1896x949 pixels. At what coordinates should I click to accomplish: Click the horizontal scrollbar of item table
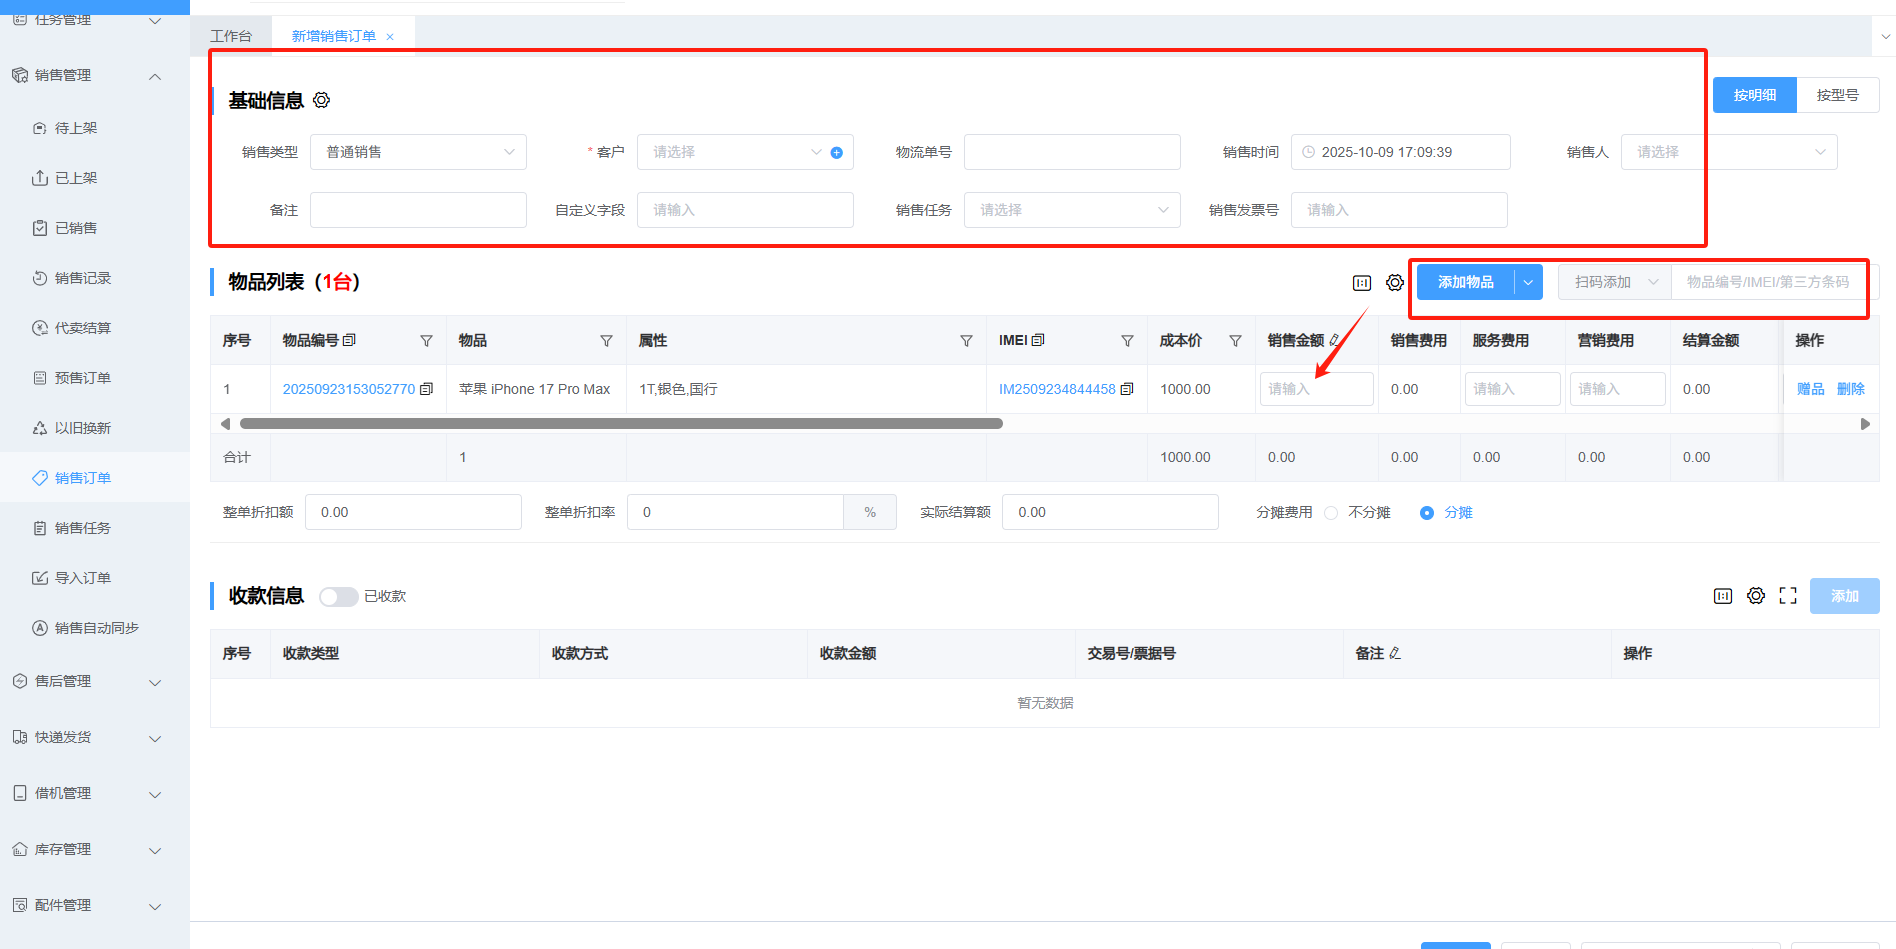[620, 424]
